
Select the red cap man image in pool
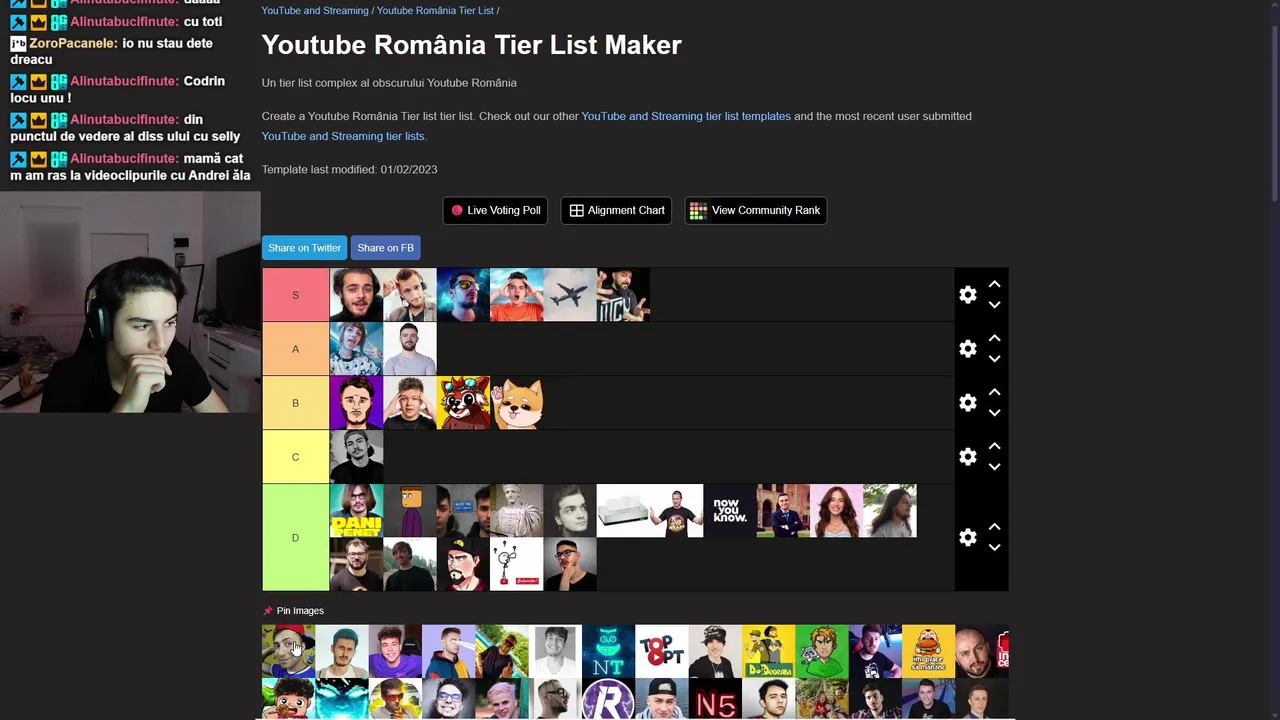click(x=288, y=651)
